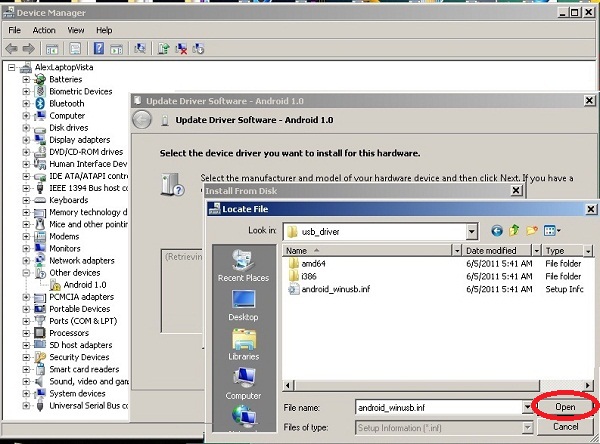Open the View Menu icon in Locate File
Screen dimensions: 600x444
point(552,231)
